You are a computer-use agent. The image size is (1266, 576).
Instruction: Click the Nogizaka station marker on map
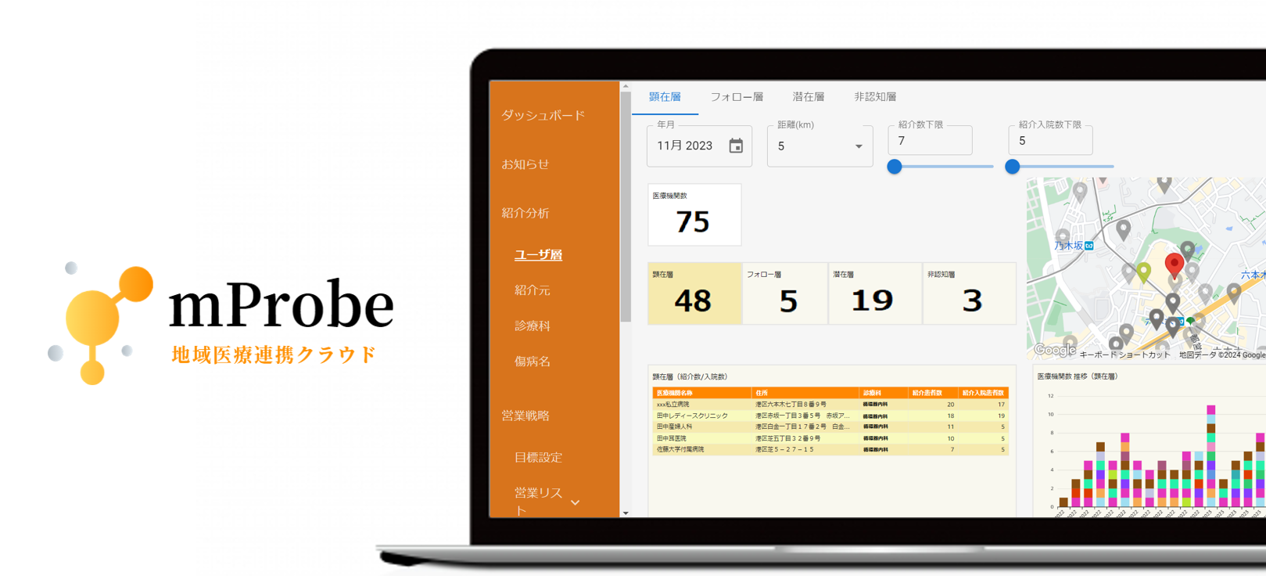1089,245
